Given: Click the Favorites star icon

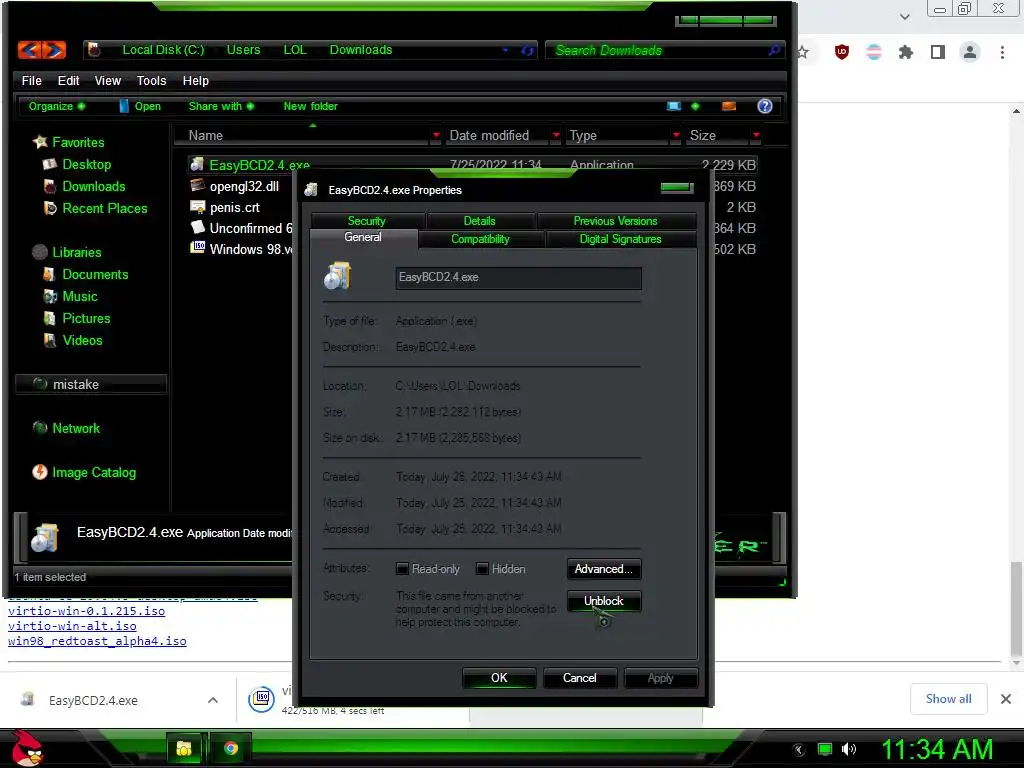Looking at the screenshot, I should pyautogui.click(x=40, y=142).
